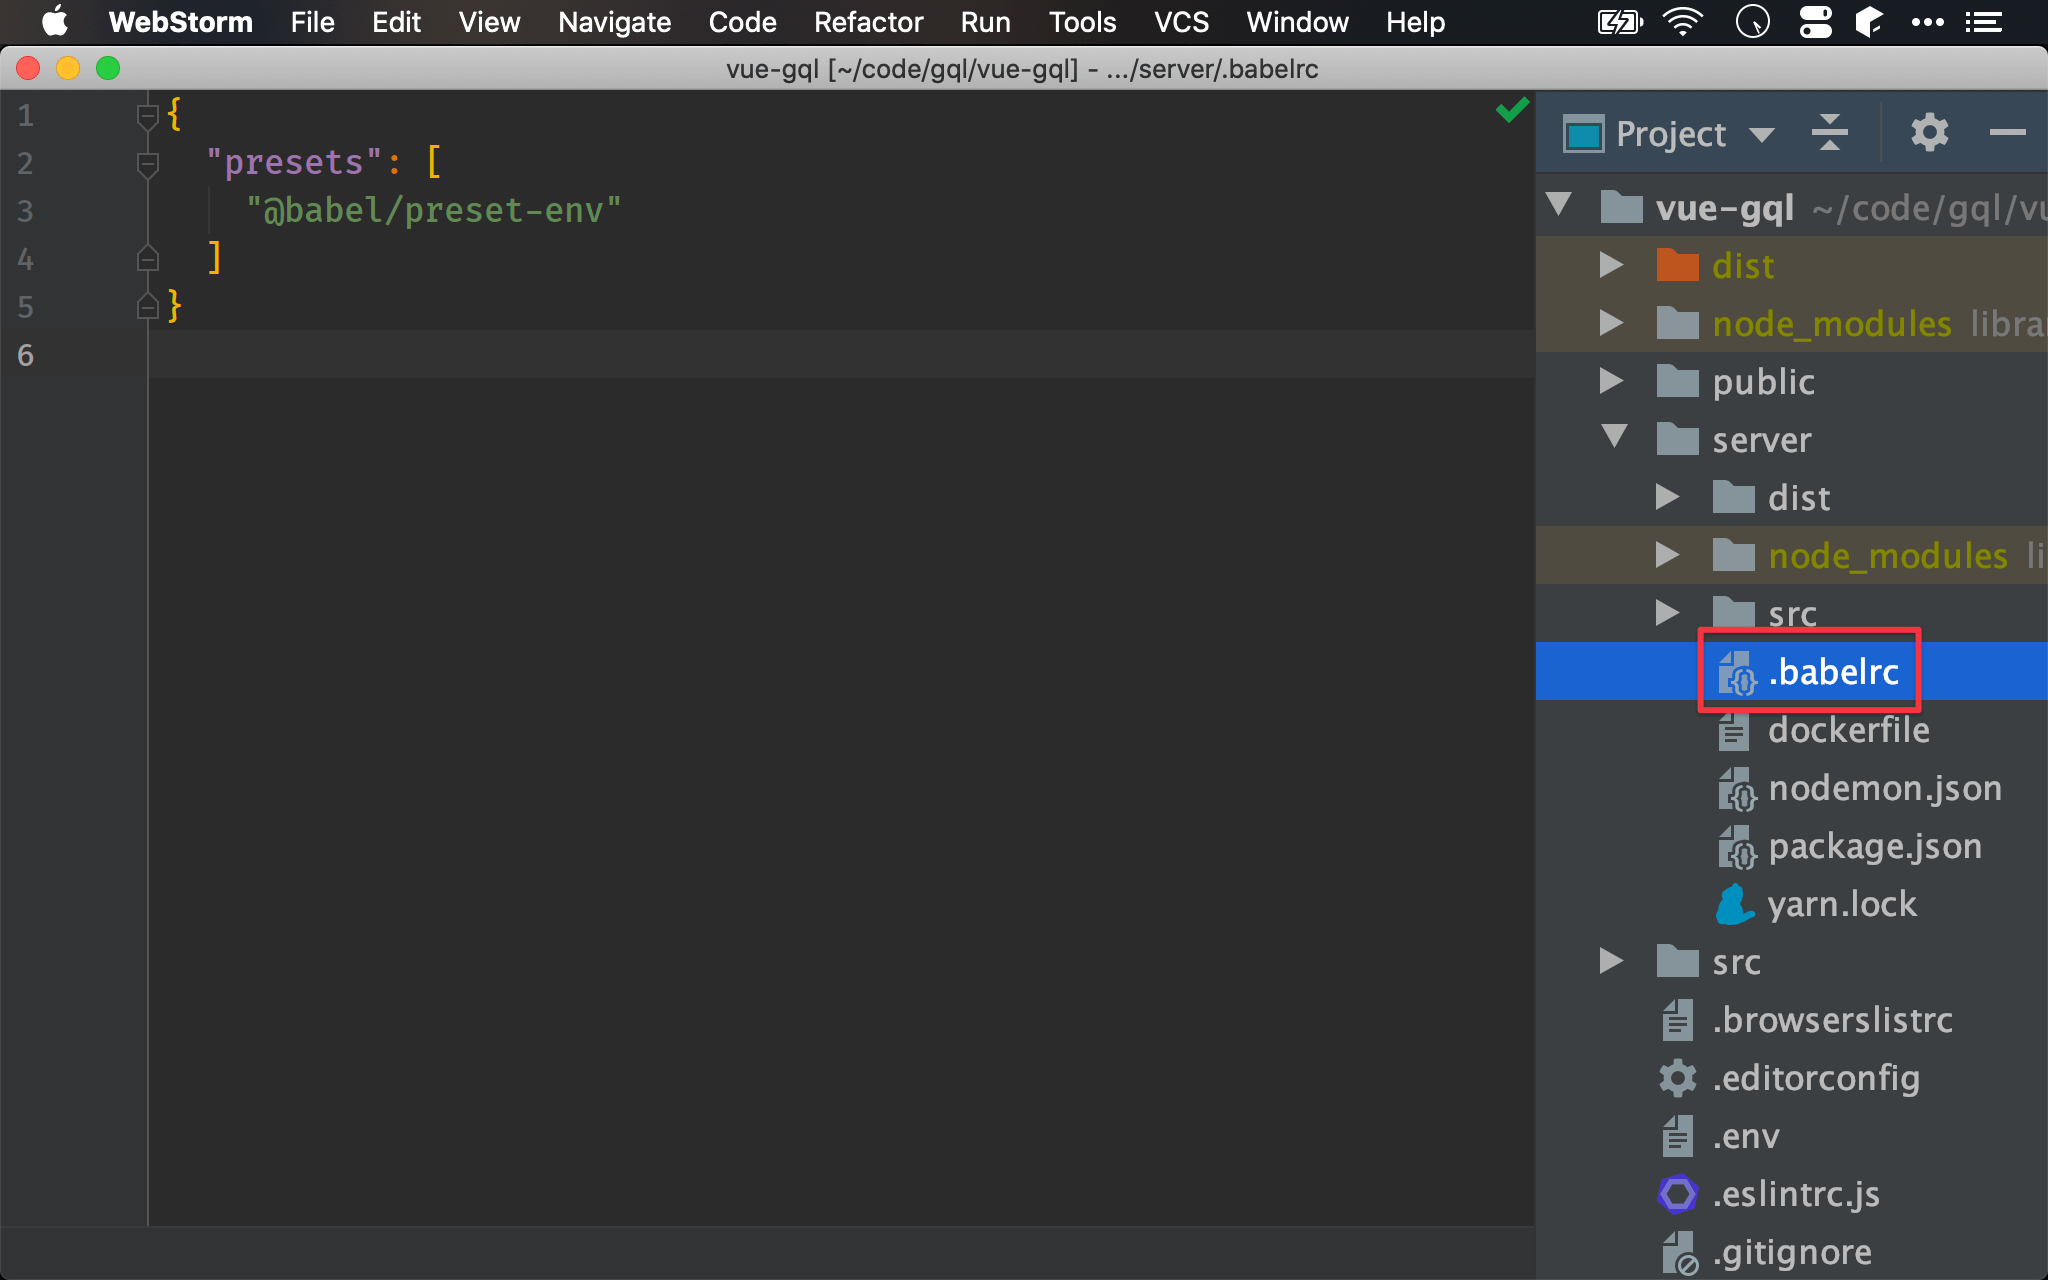This screenshot has height=1280, width=2048.
Task: Click the .editorconfig gear icon
Action: point(1677,1078)
